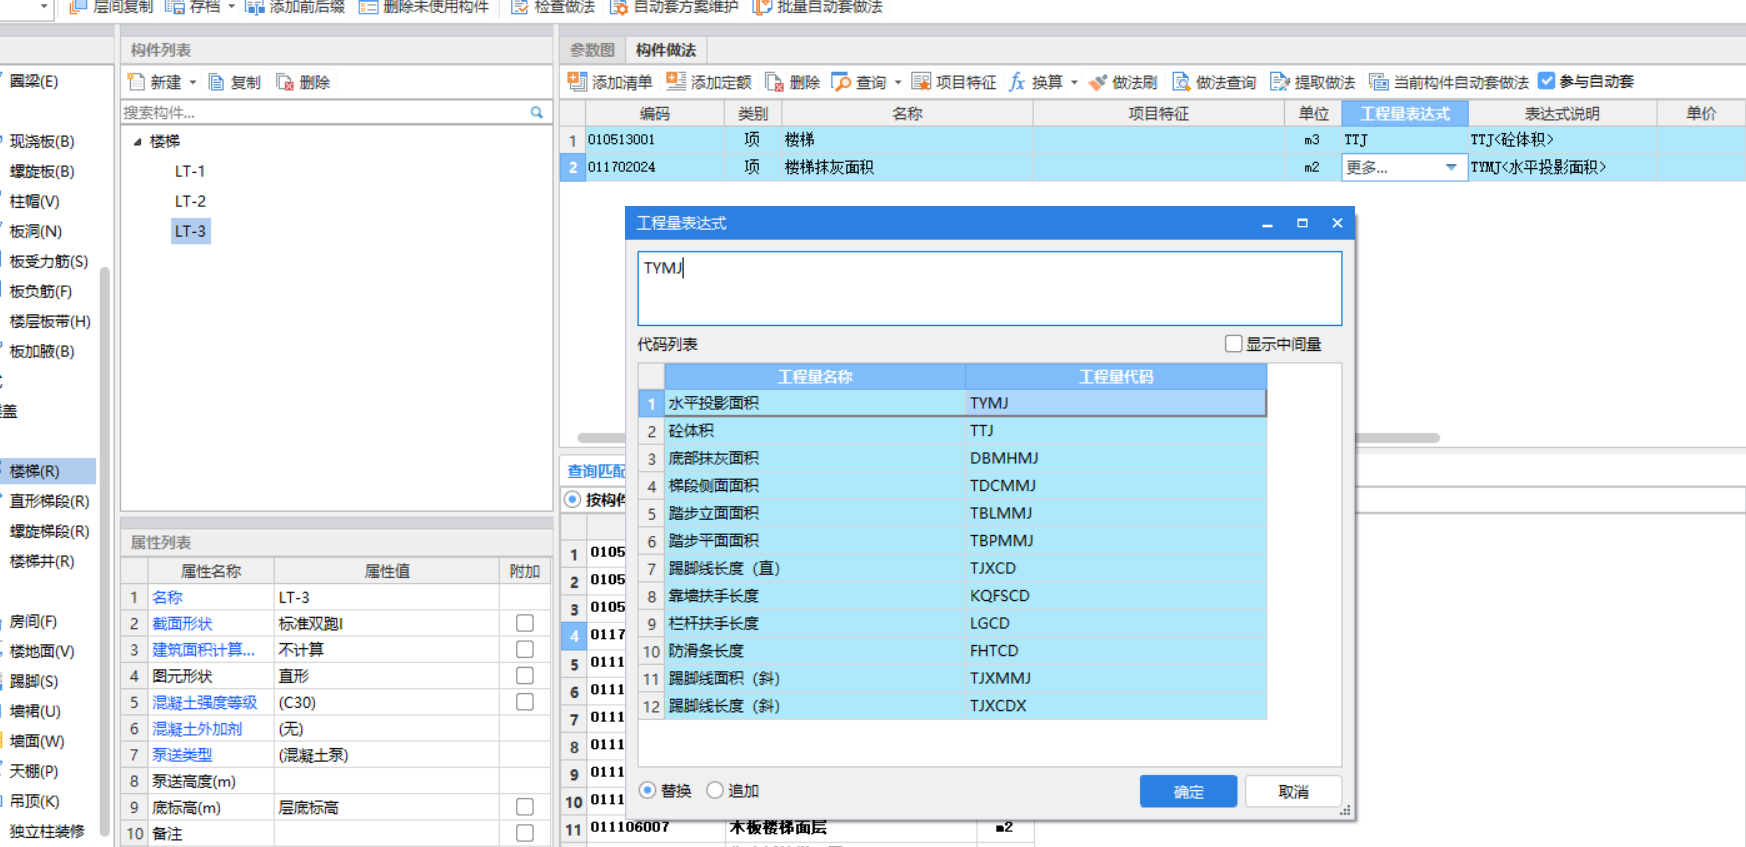The width and height of the screenshot is (1746, 847).
Task: Select the 底部抹灰面积 DBMHMJ row
Action: pos(952,458)
